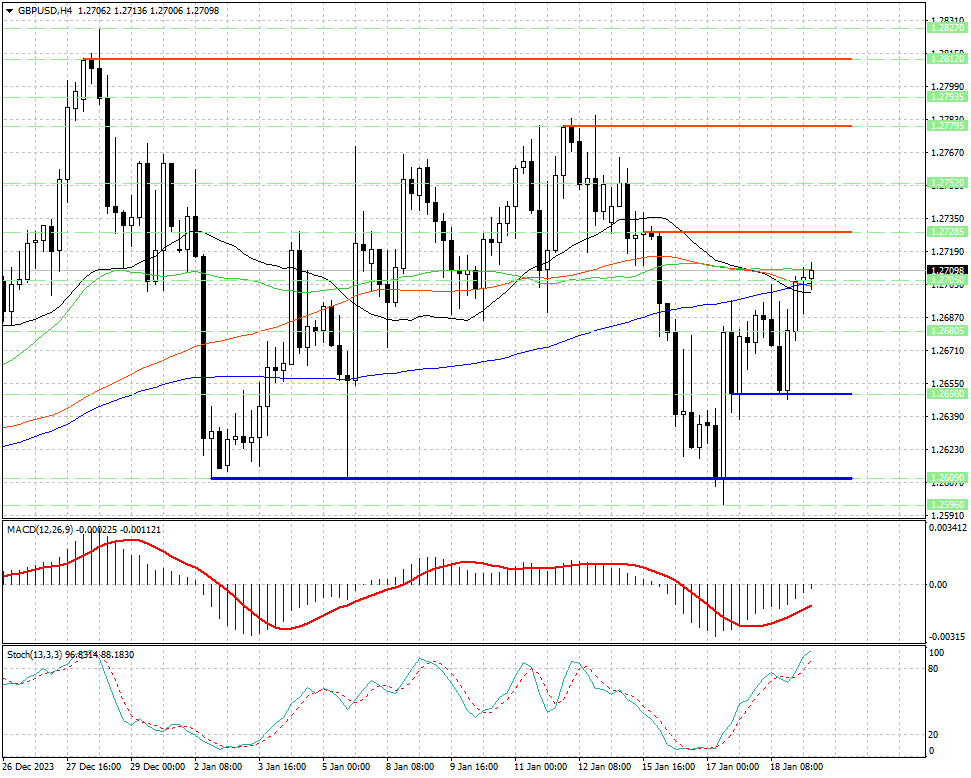This screenshot has height=778, width=971.
Task: Click the 1.26870 price axis value
Action: point(947,317)
